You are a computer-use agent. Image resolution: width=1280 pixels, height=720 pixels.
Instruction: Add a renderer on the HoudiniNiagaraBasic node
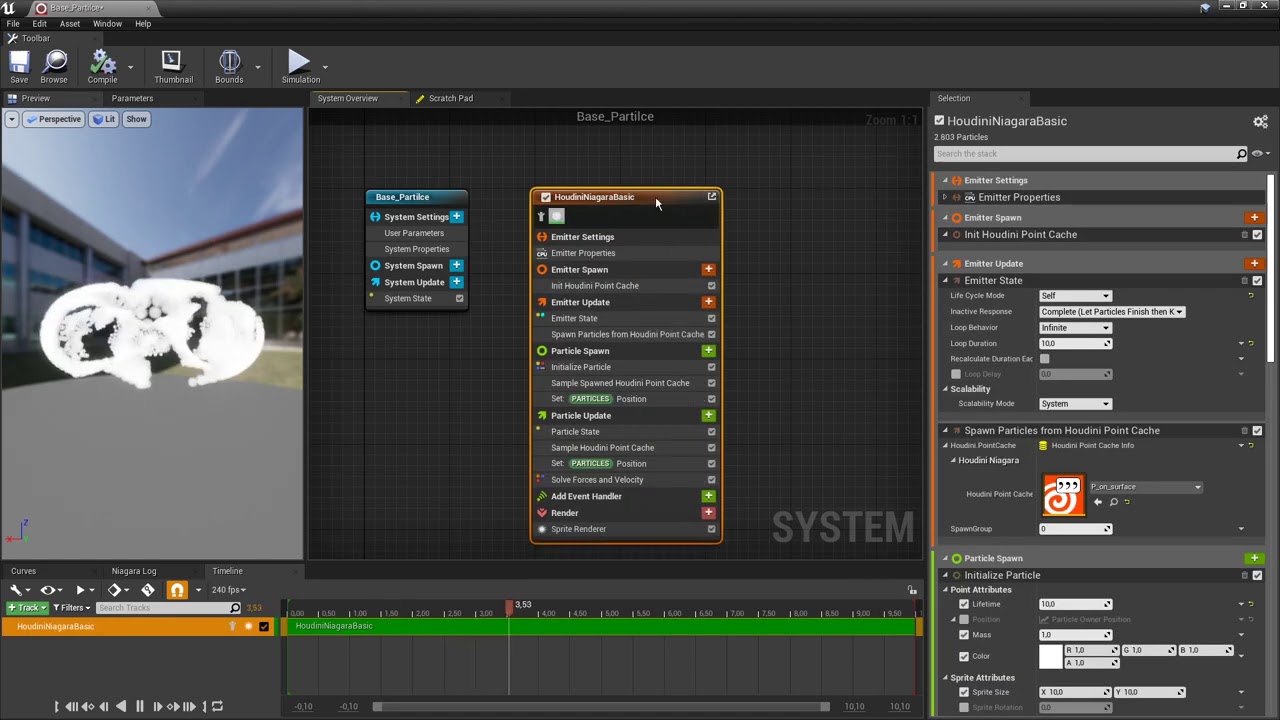pos(708,512)
